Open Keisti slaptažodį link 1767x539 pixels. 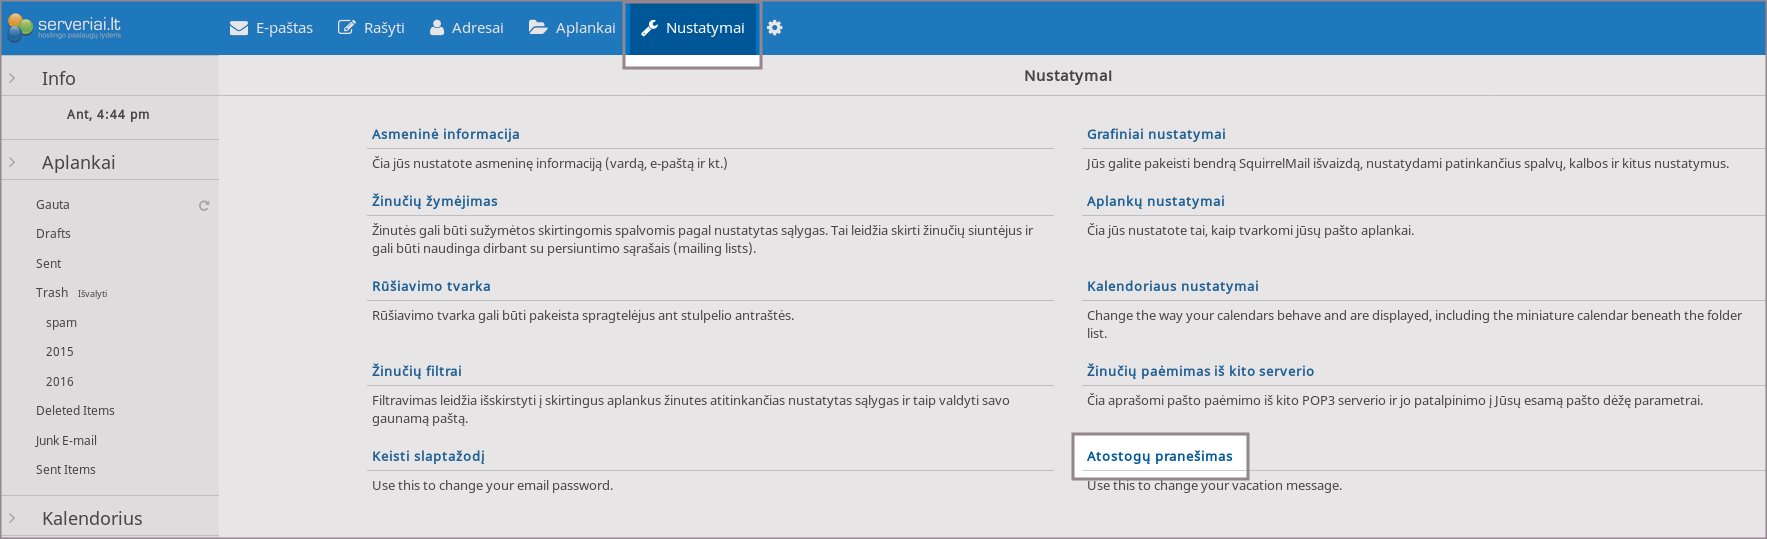pos(428,456)
